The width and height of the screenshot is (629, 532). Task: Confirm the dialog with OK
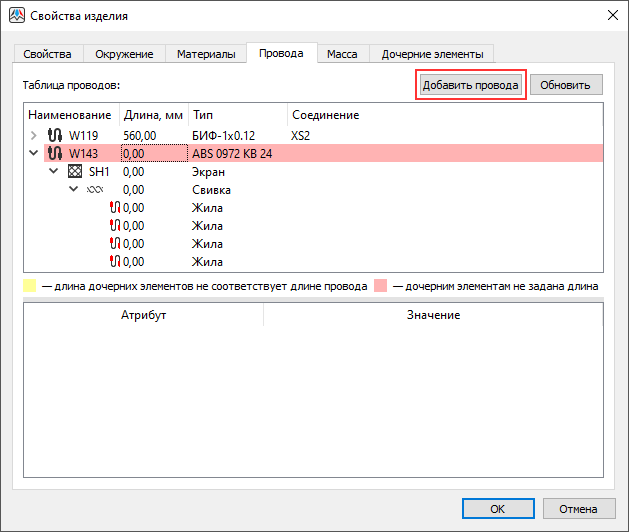point(497,508)
